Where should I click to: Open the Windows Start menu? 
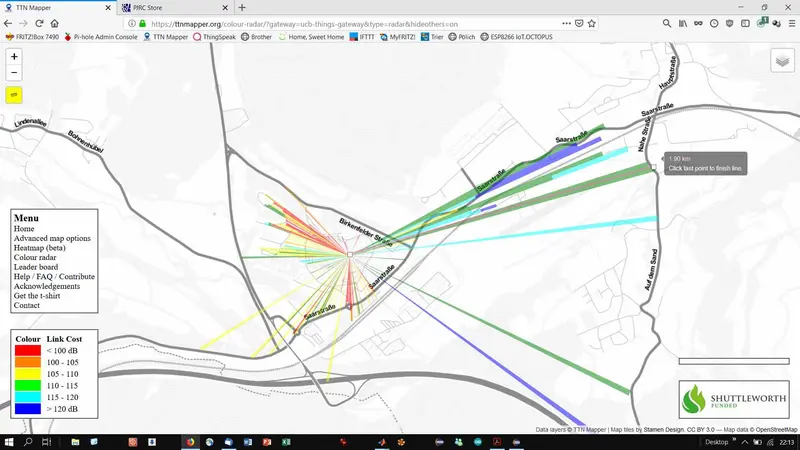pyautogui.click(x=9, y=442)
